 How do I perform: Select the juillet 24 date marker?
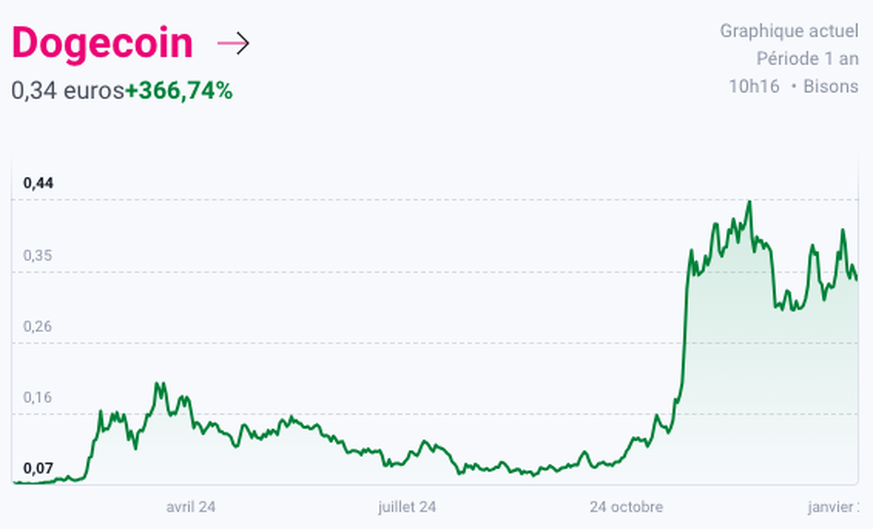pyautogui.click(x=407, y=507)
